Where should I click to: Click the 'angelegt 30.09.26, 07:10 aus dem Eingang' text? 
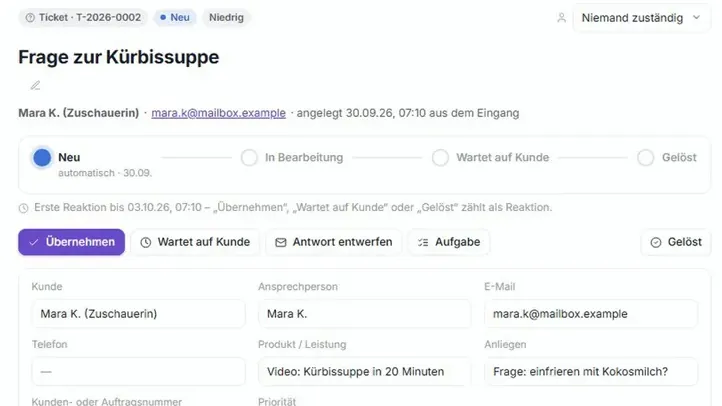(x=408, y=113)
